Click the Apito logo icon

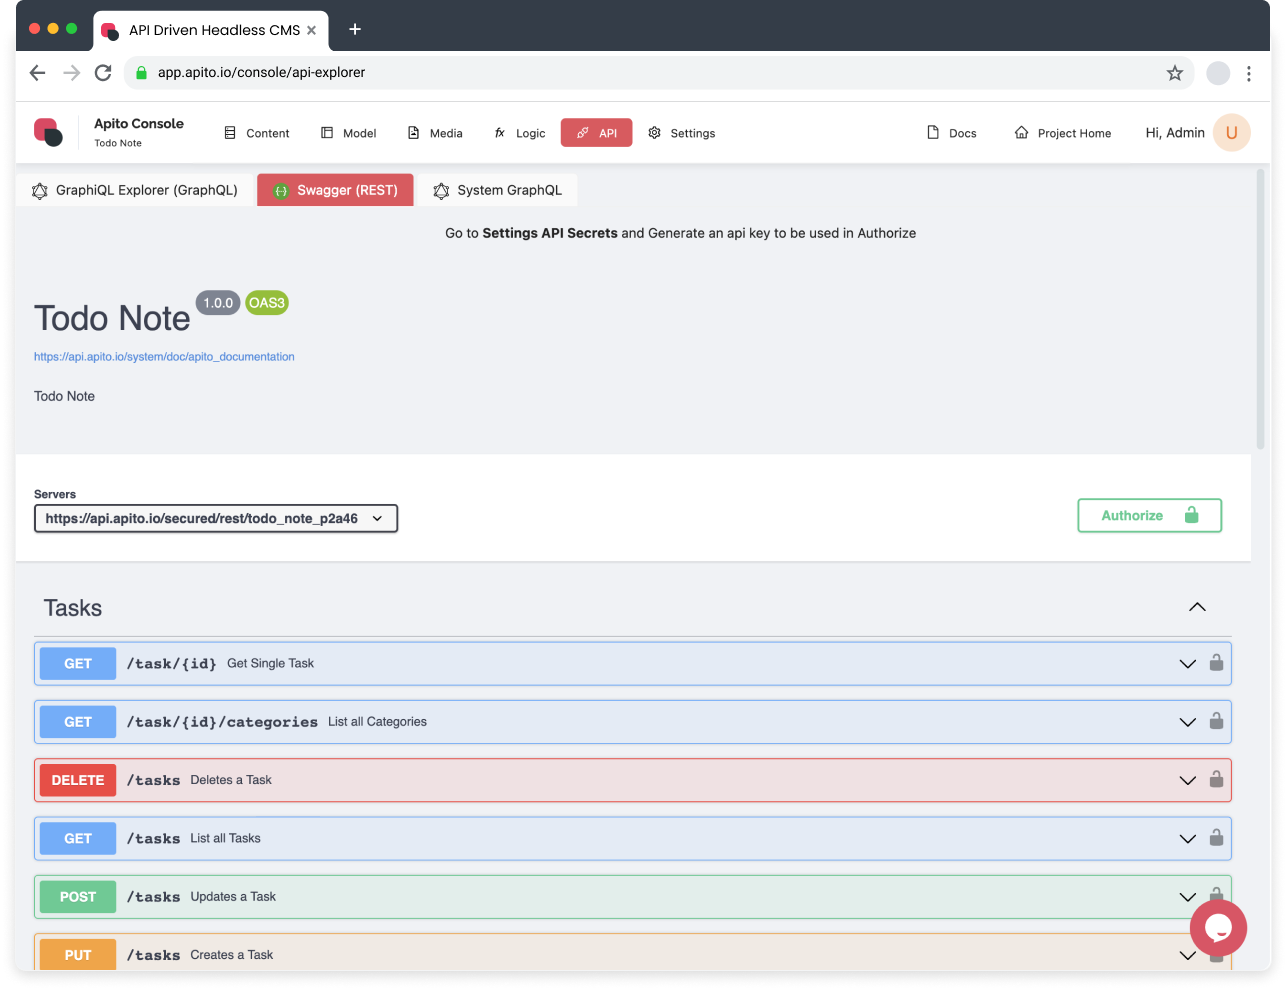tap(48, 132)
